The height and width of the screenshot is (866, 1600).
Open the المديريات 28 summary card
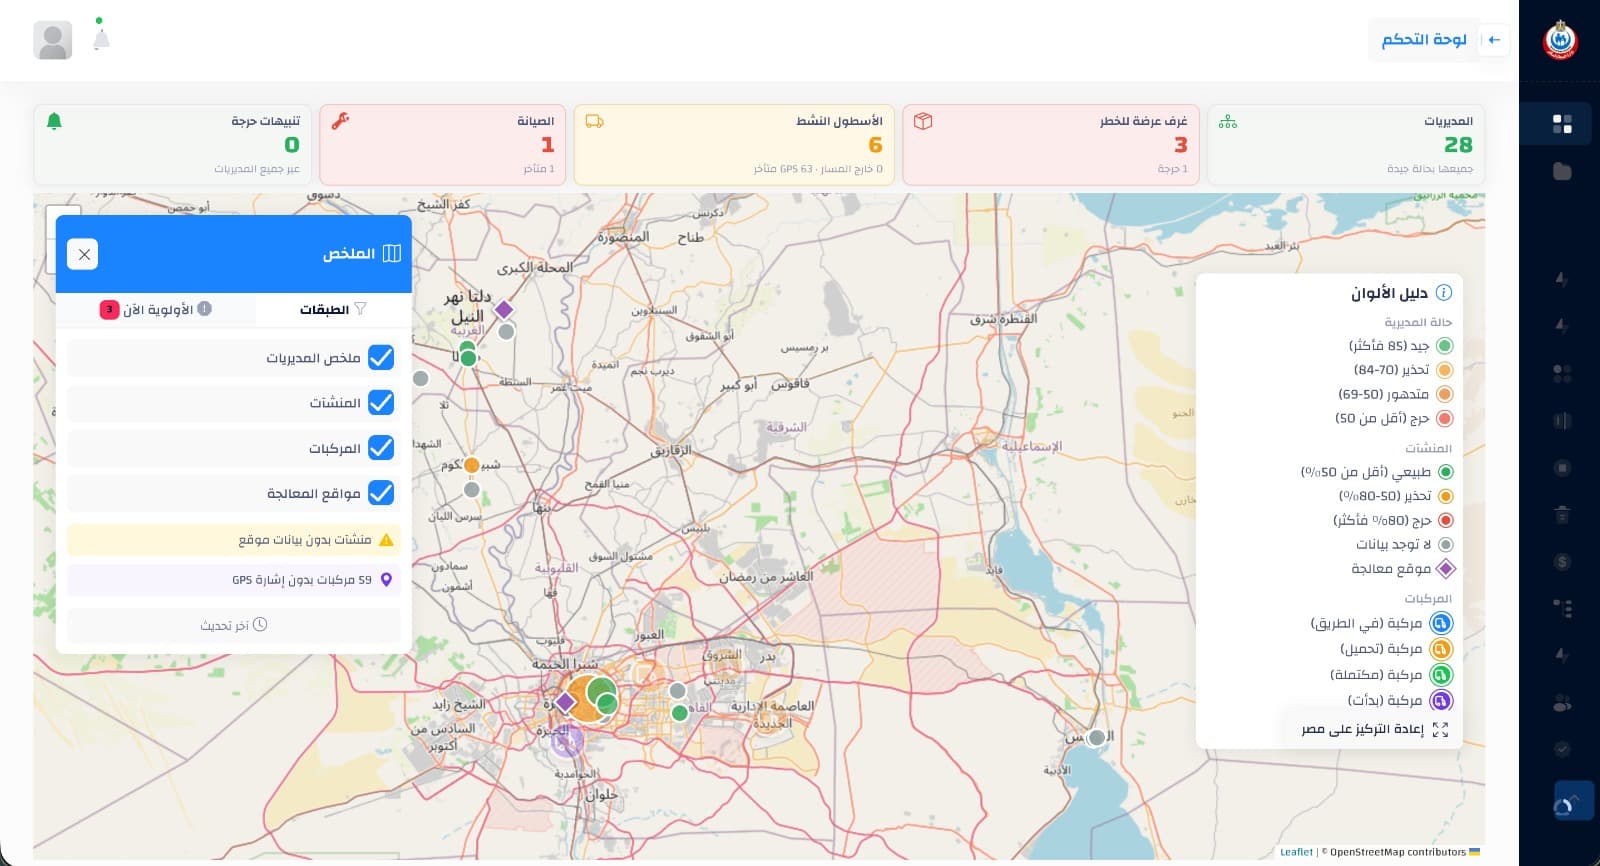click(x=1346, y=145)
